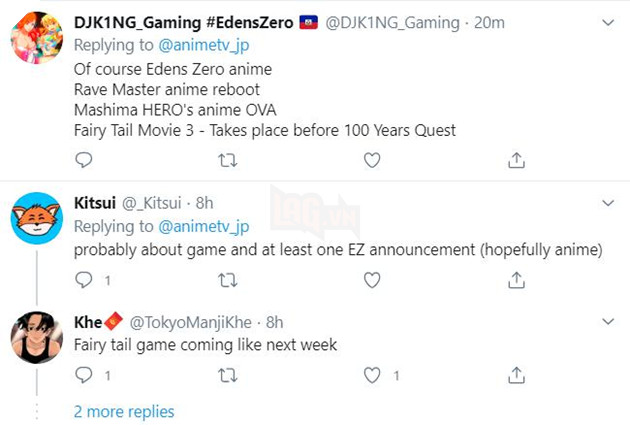Reply to Khe's Fairy Tail game tweet
The image size is (630, 425).
84,375
